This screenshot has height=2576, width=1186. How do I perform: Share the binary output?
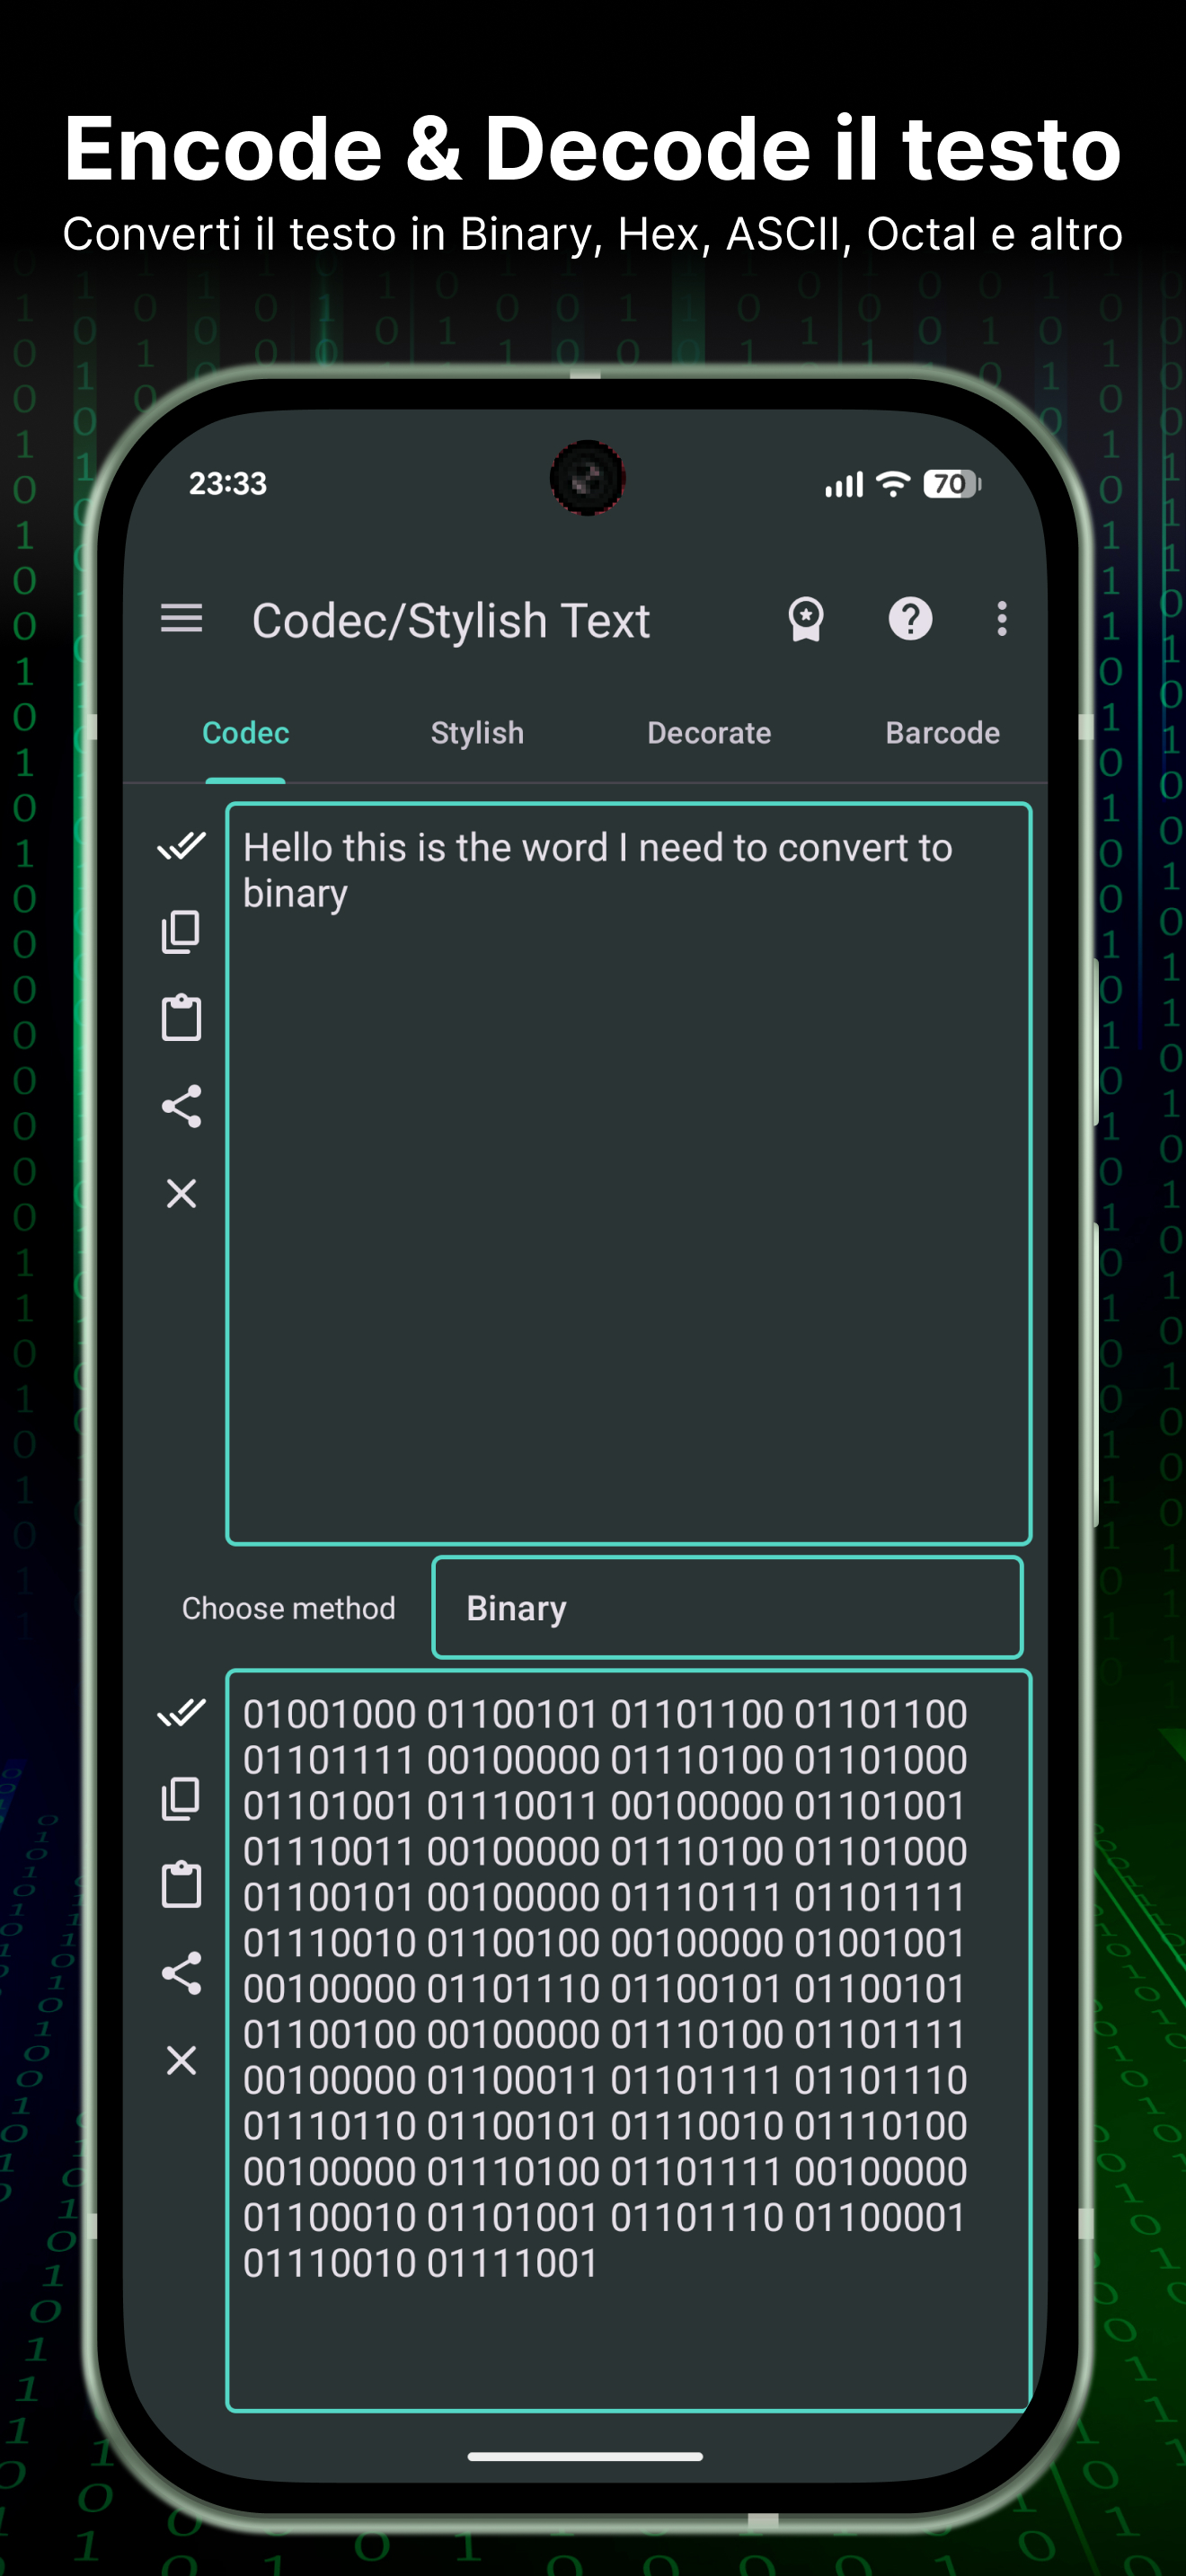181,1973
